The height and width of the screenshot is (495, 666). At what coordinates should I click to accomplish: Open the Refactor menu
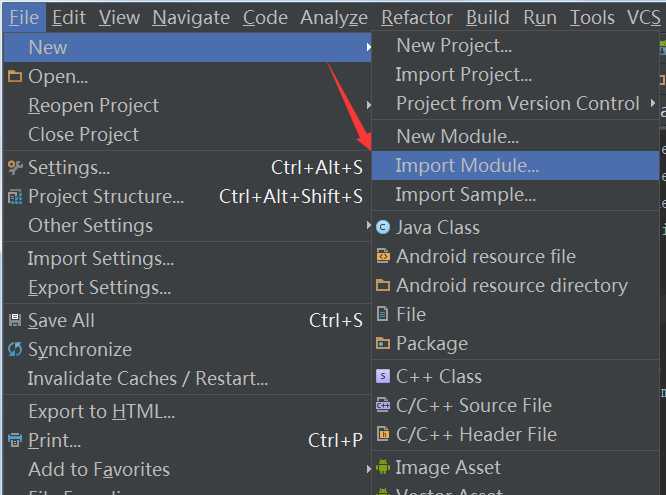click(415, 17)
